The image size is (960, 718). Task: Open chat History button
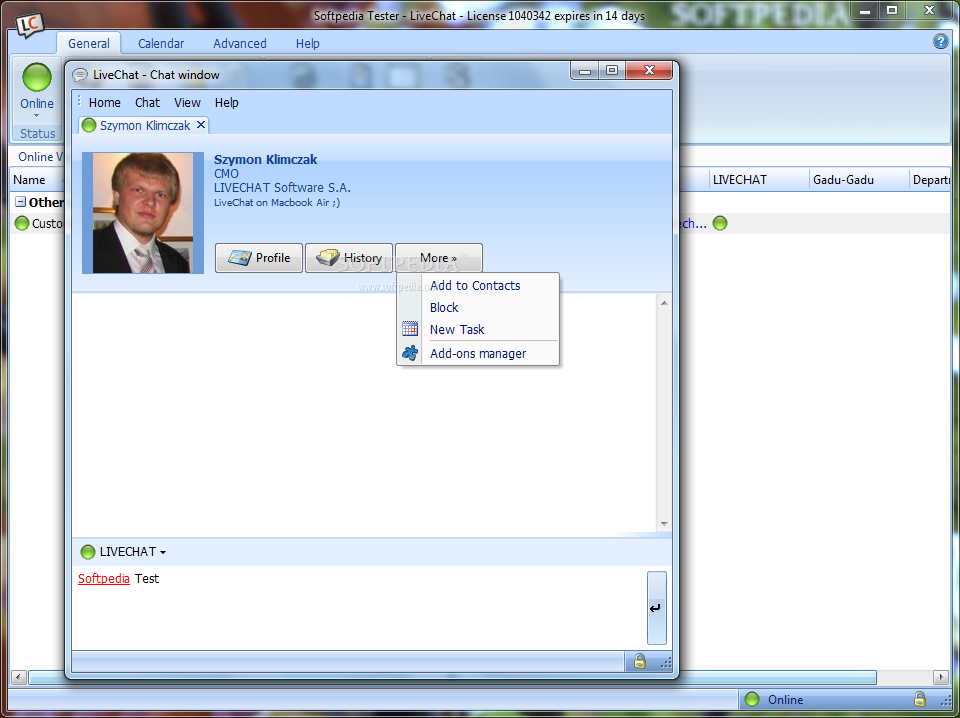[349, 258]
